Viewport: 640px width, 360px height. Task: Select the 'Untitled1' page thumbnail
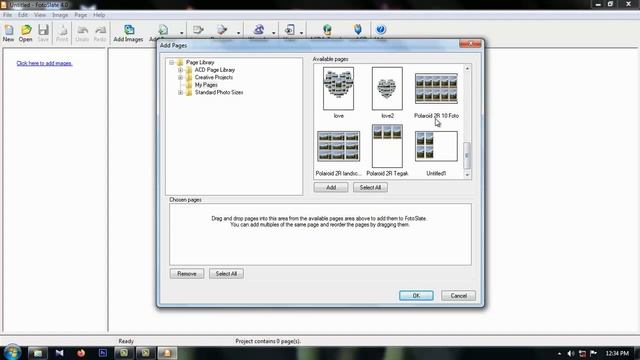436,146
